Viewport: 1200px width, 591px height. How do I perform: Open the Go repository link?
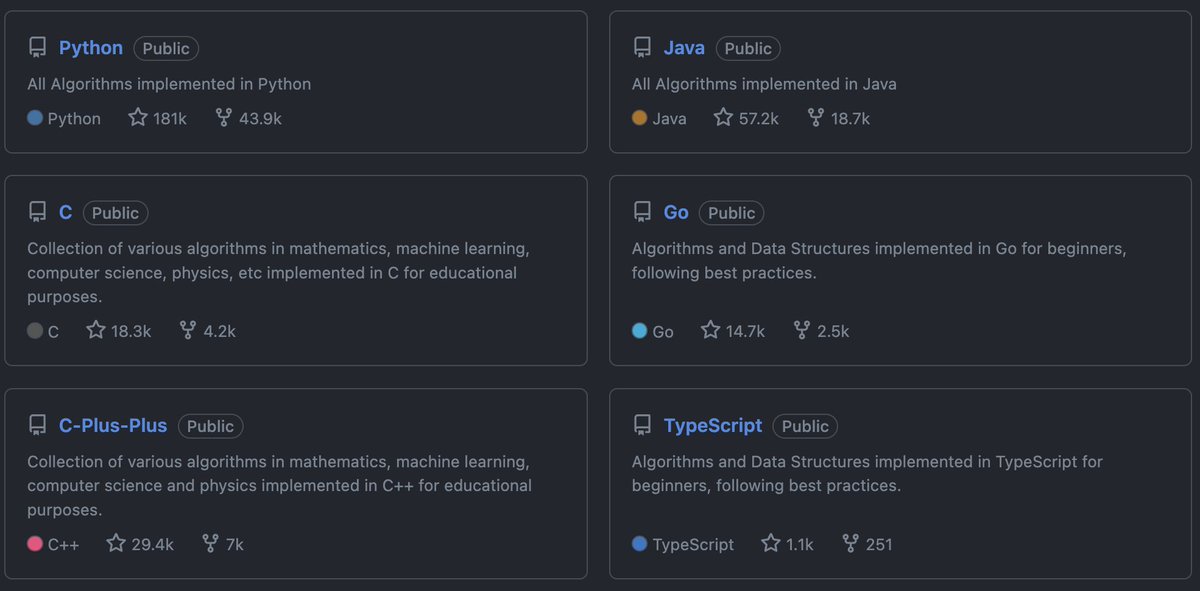676,212
